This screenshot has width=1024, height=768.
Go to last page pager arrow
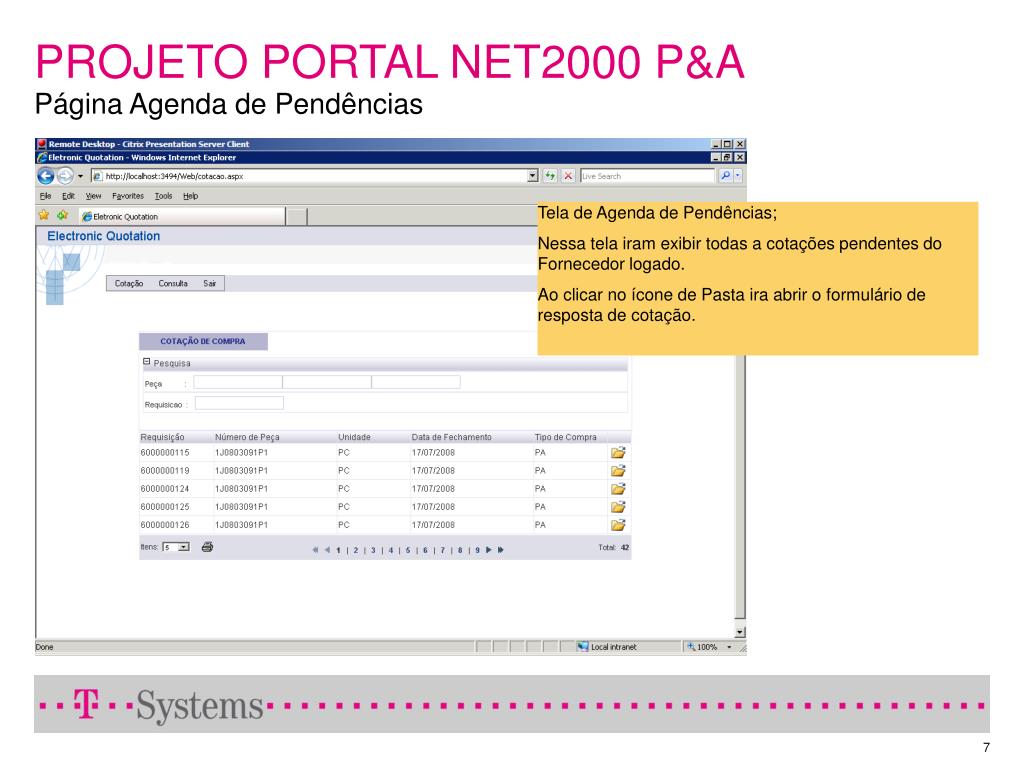point(501,550)
